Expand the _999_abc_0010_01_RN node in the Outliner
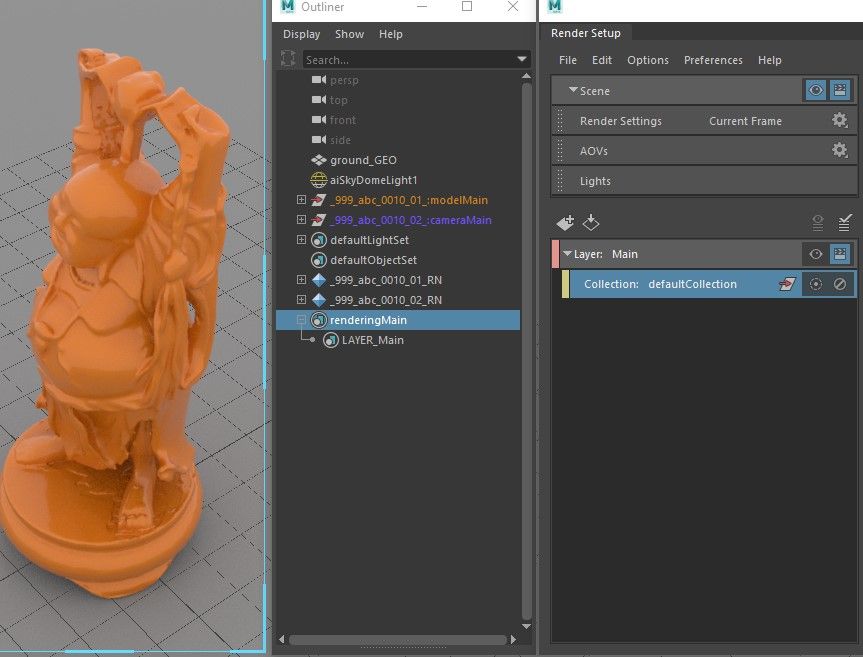 pyautogui.click(x=301, y=280)
